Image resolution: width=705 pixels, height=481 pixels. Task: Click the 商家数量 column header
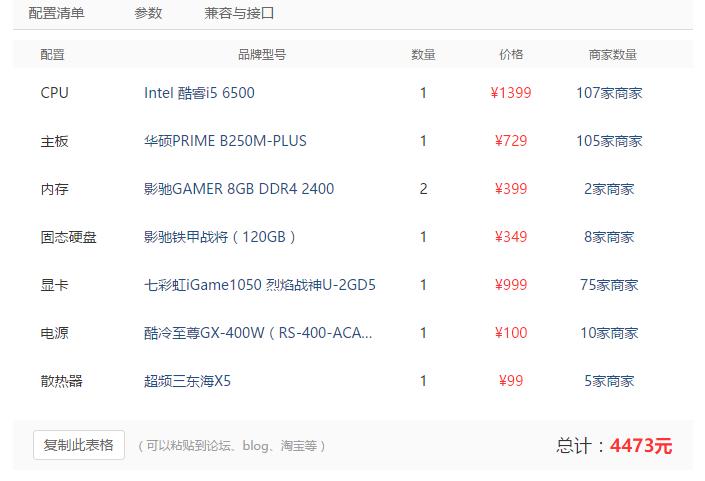click(x=613, y=55)
